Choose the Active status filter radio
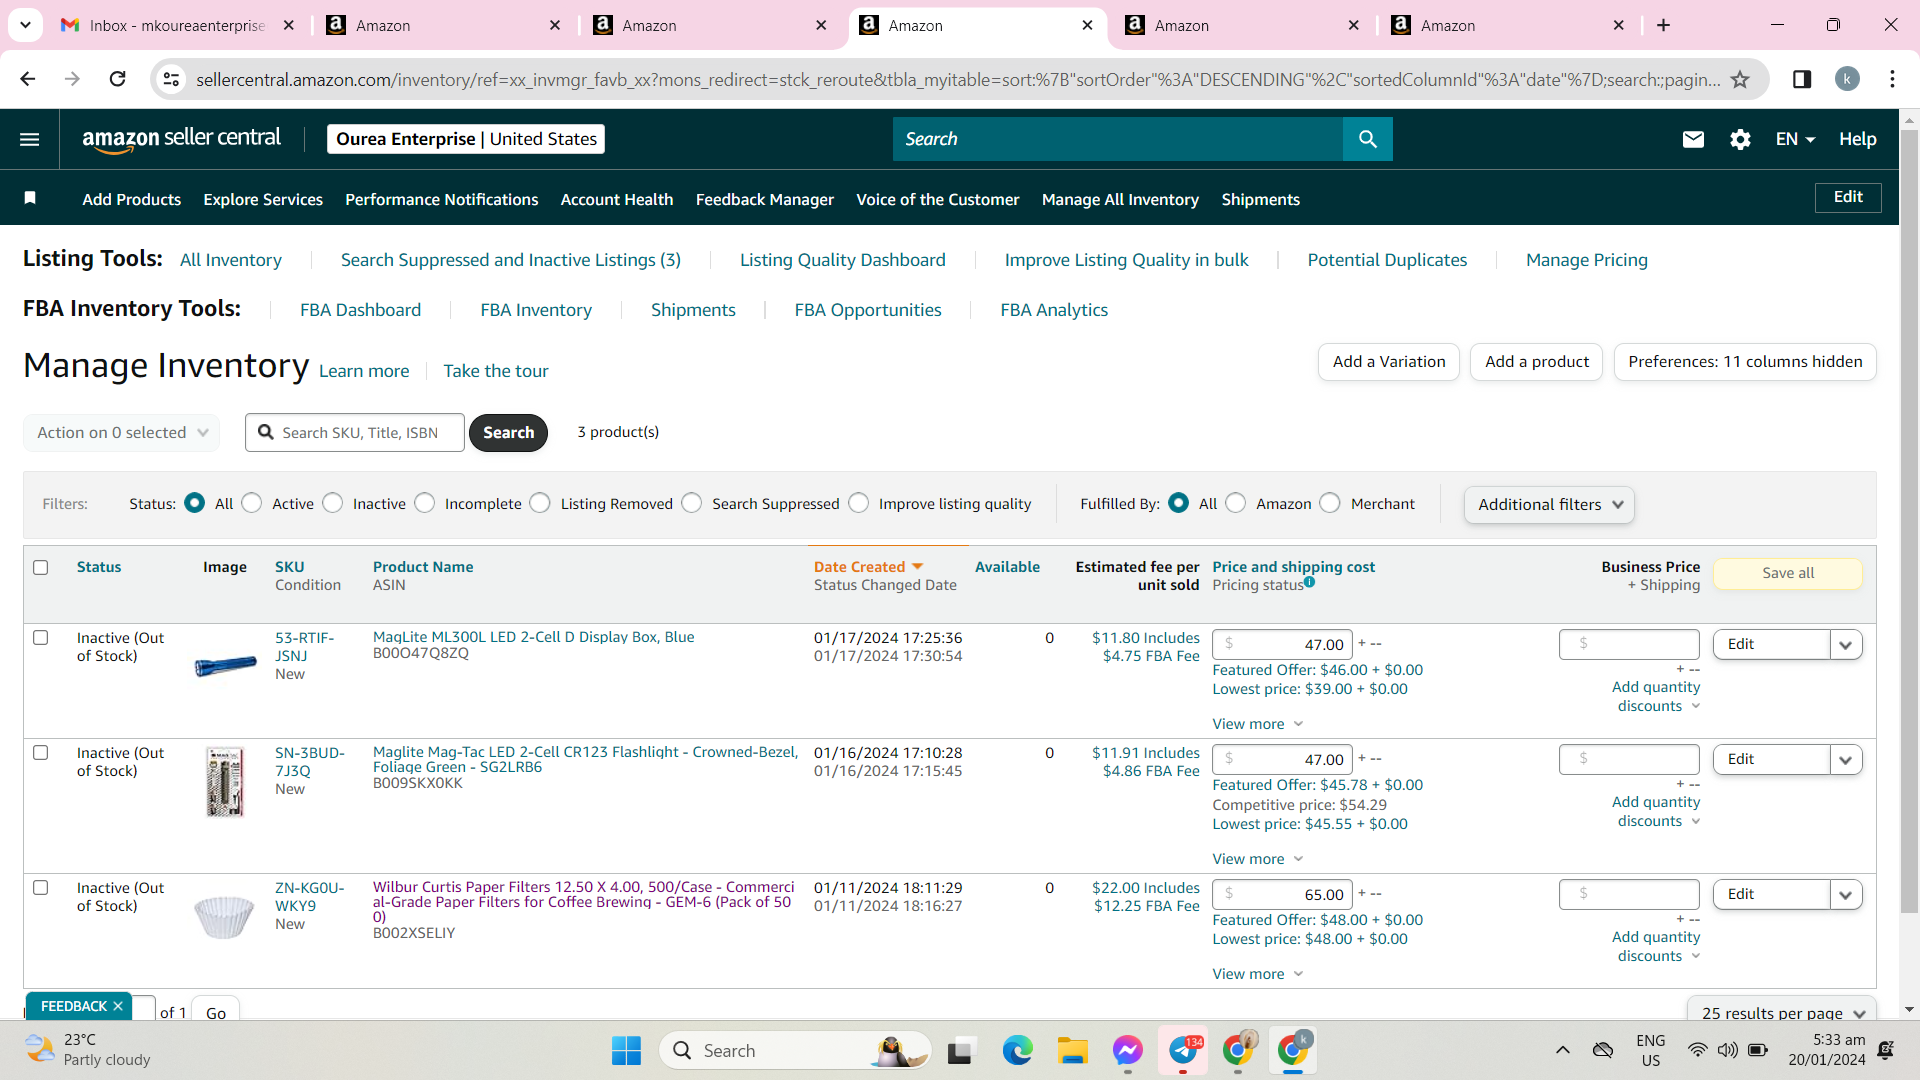Image resolution: width=1920 pixels, height=1080 pixels. 252,503
